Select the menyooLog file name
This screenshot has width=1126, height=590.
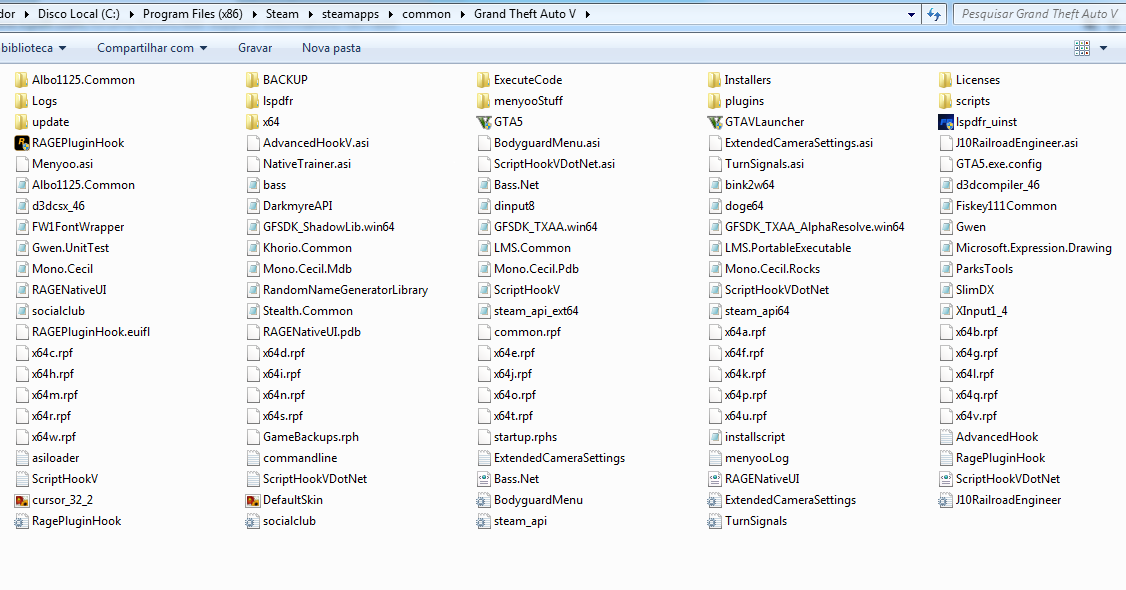756,458
